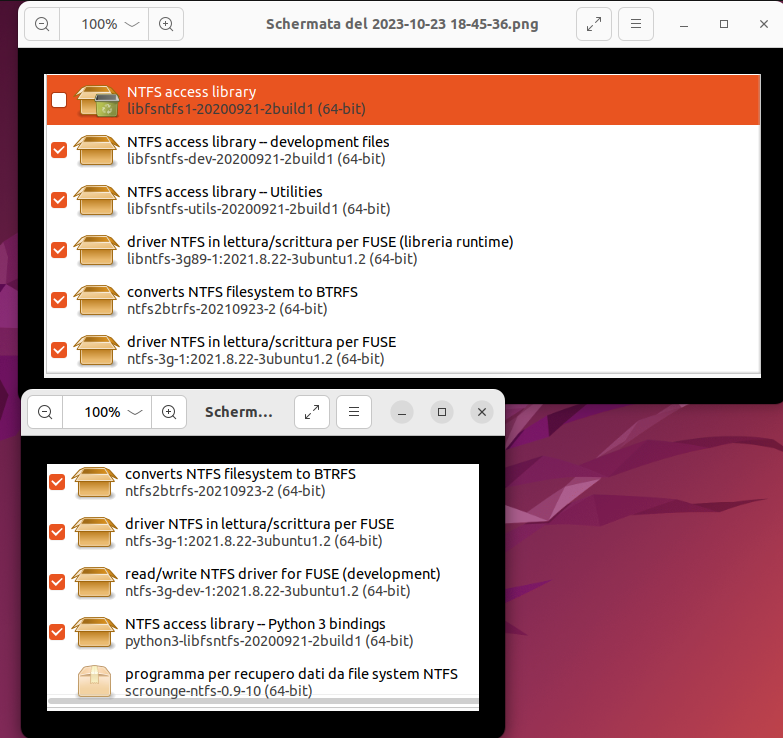
Task: Click the truncated 'Scherm...' title of bottom window
Action: (x=239, y=412)
